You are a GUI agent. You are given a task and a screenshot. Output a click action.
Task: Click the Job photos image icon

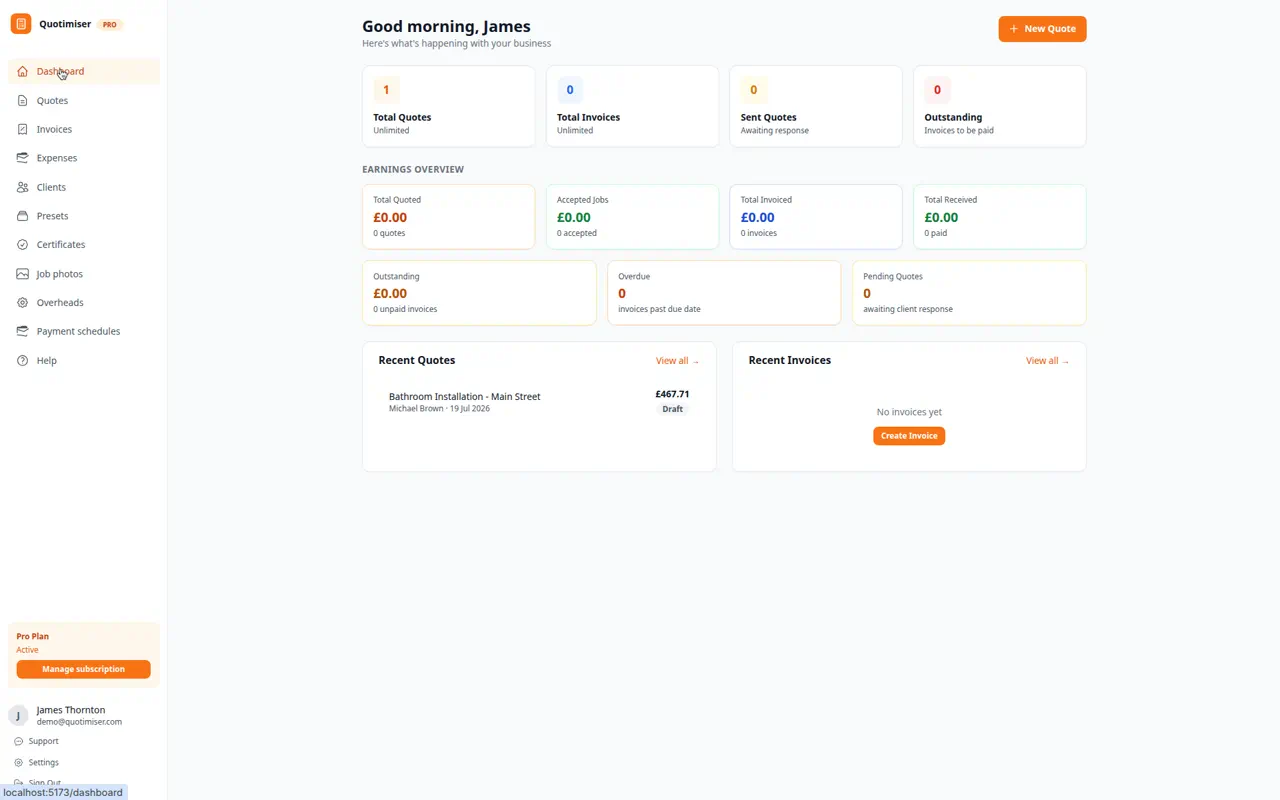(22, 274)
